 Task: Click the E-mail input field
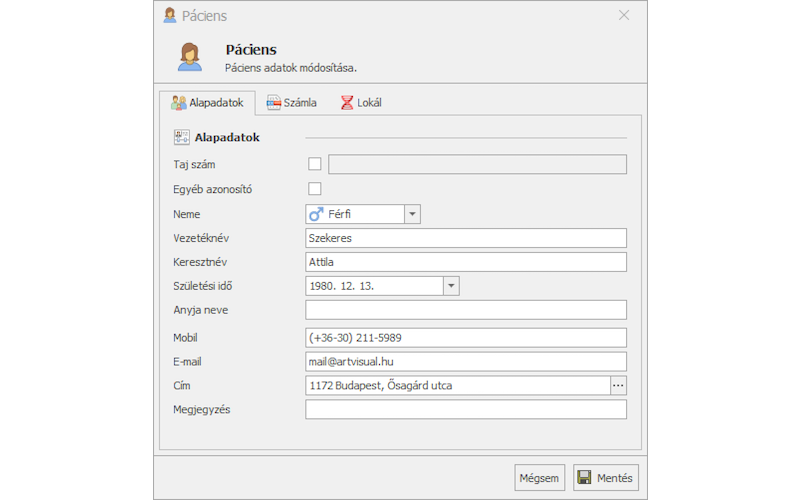[465, 362]
